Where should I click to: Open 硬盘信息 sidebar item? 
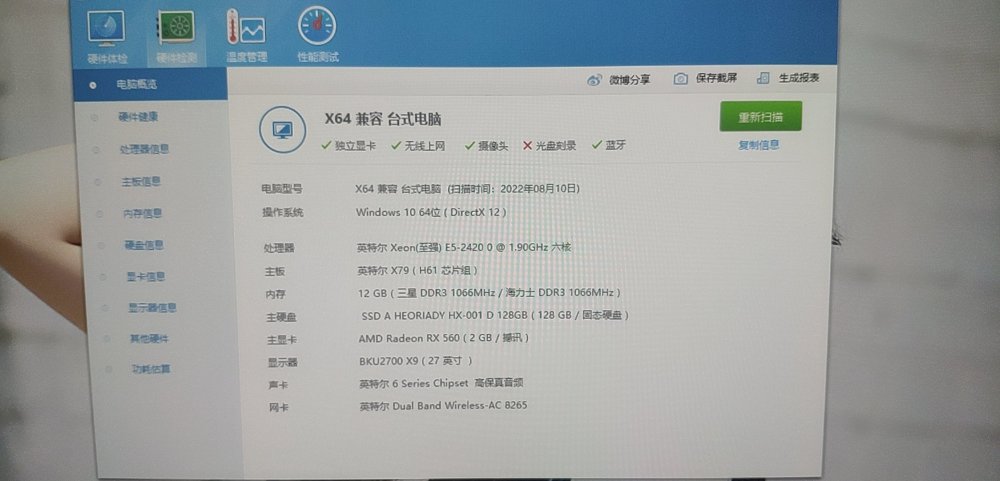[x=144, y=245]
